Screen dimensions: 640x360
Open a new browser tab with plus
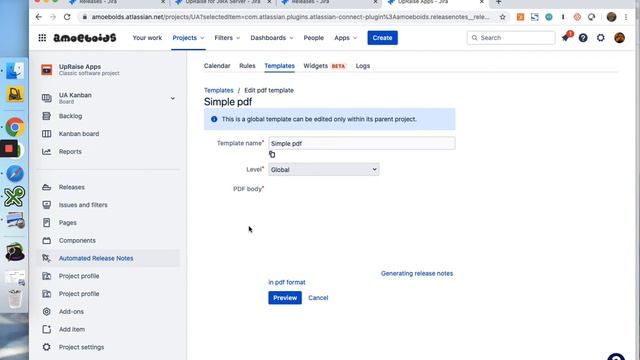pyautogui.click(x=498, y=2)
